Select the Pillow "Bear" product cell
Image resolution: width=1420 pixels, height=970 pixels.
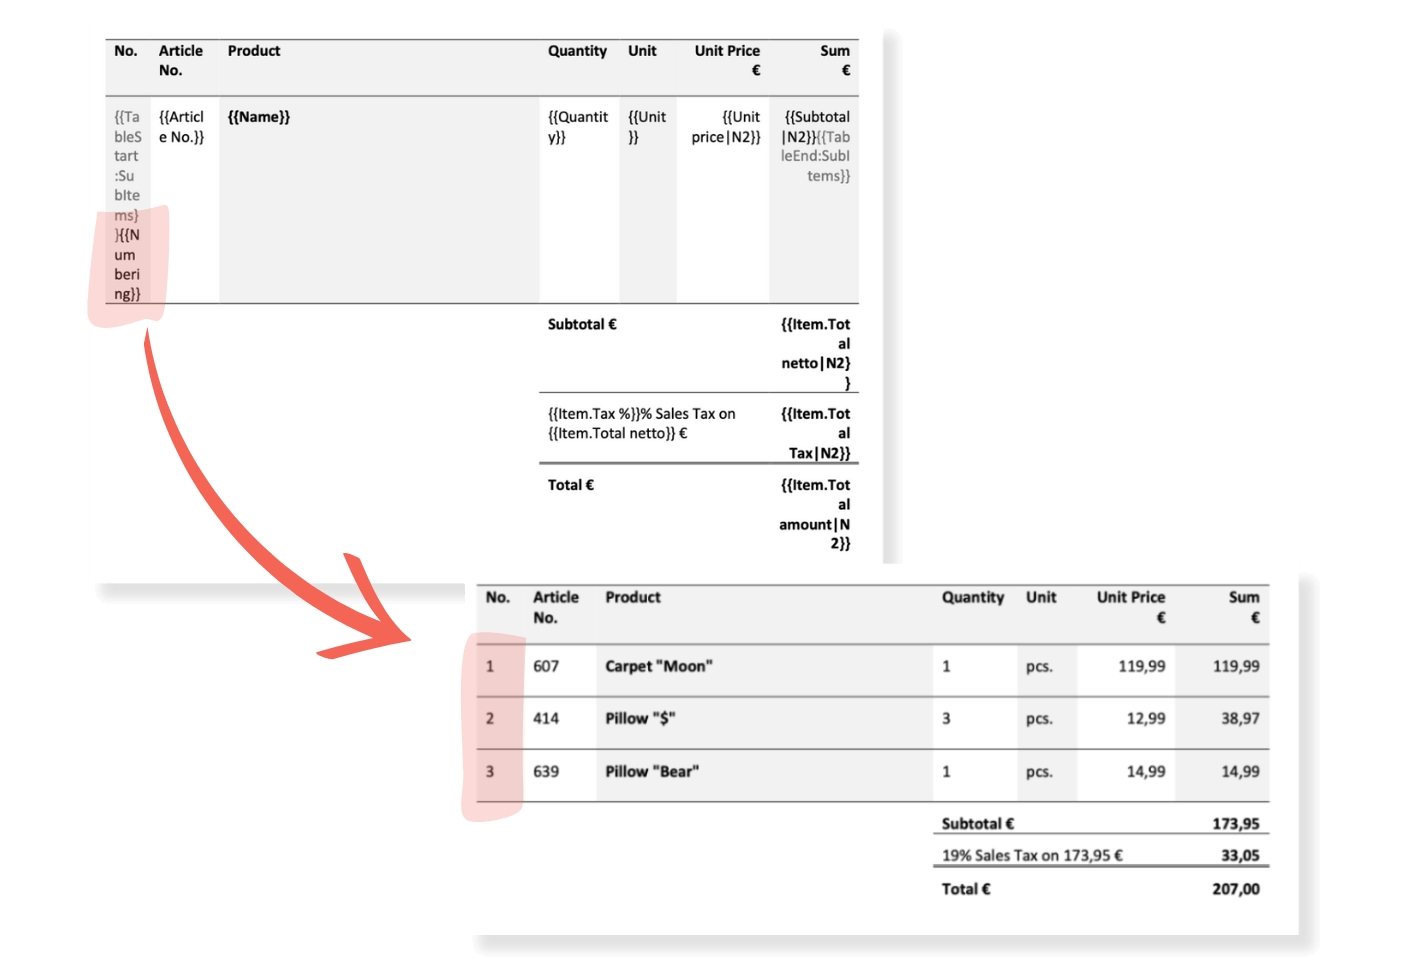pos(651,771)
